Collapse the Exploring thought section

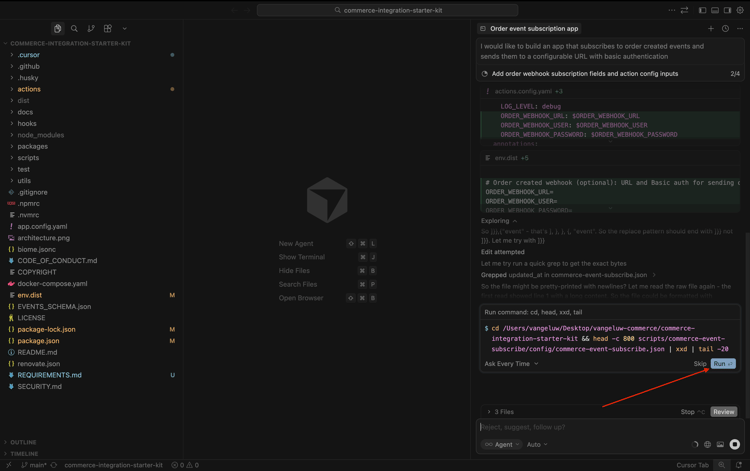click(499, 221)
